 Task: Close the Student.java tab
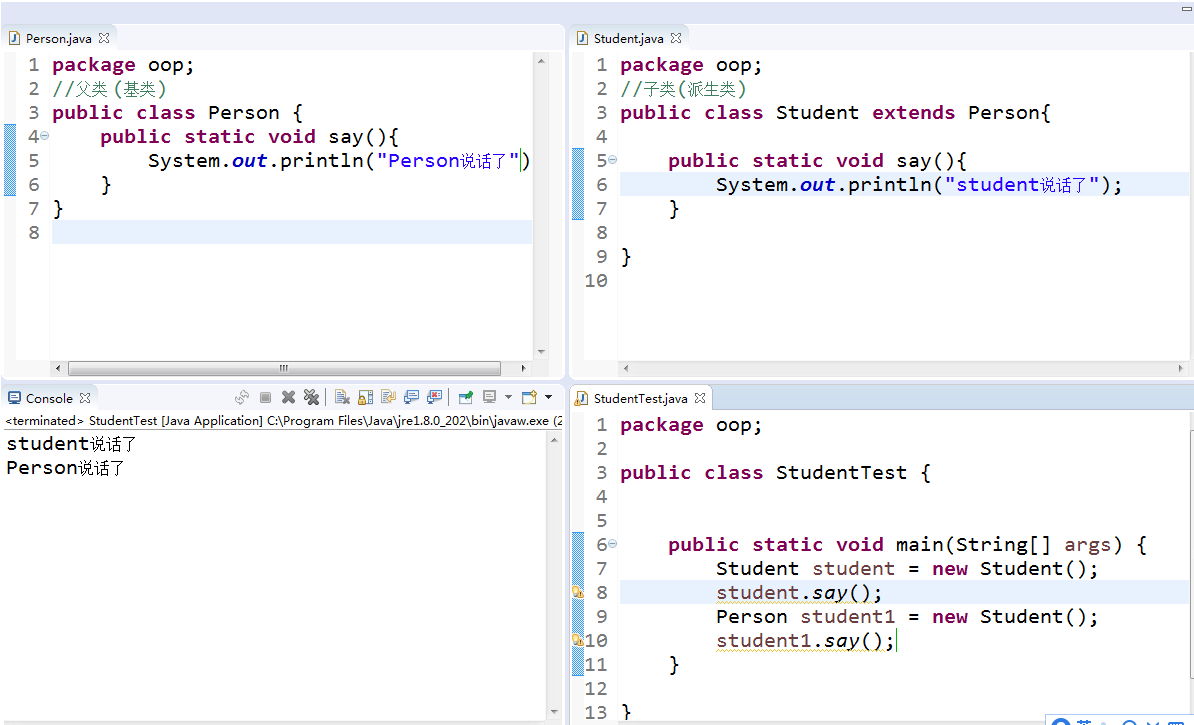point(675,37)
